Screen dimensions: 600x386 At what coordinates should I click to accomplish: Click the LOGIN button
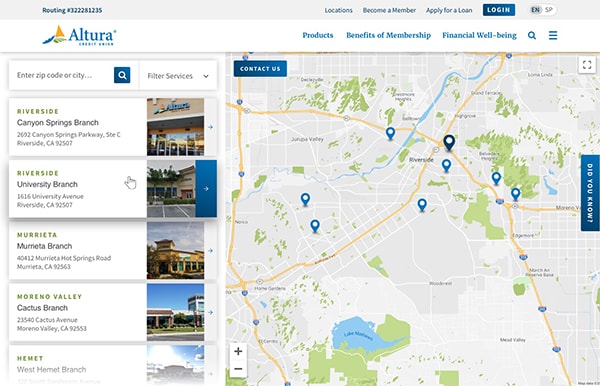point(499,10)
